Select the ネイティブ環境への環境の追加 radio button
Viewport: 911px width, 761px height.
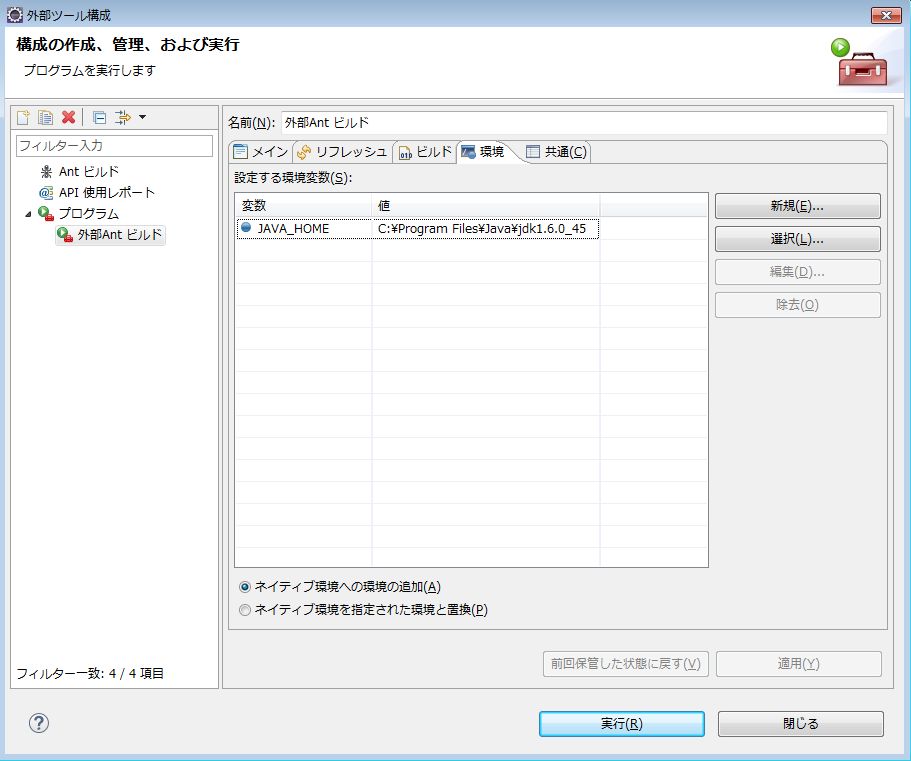point(245,588)
